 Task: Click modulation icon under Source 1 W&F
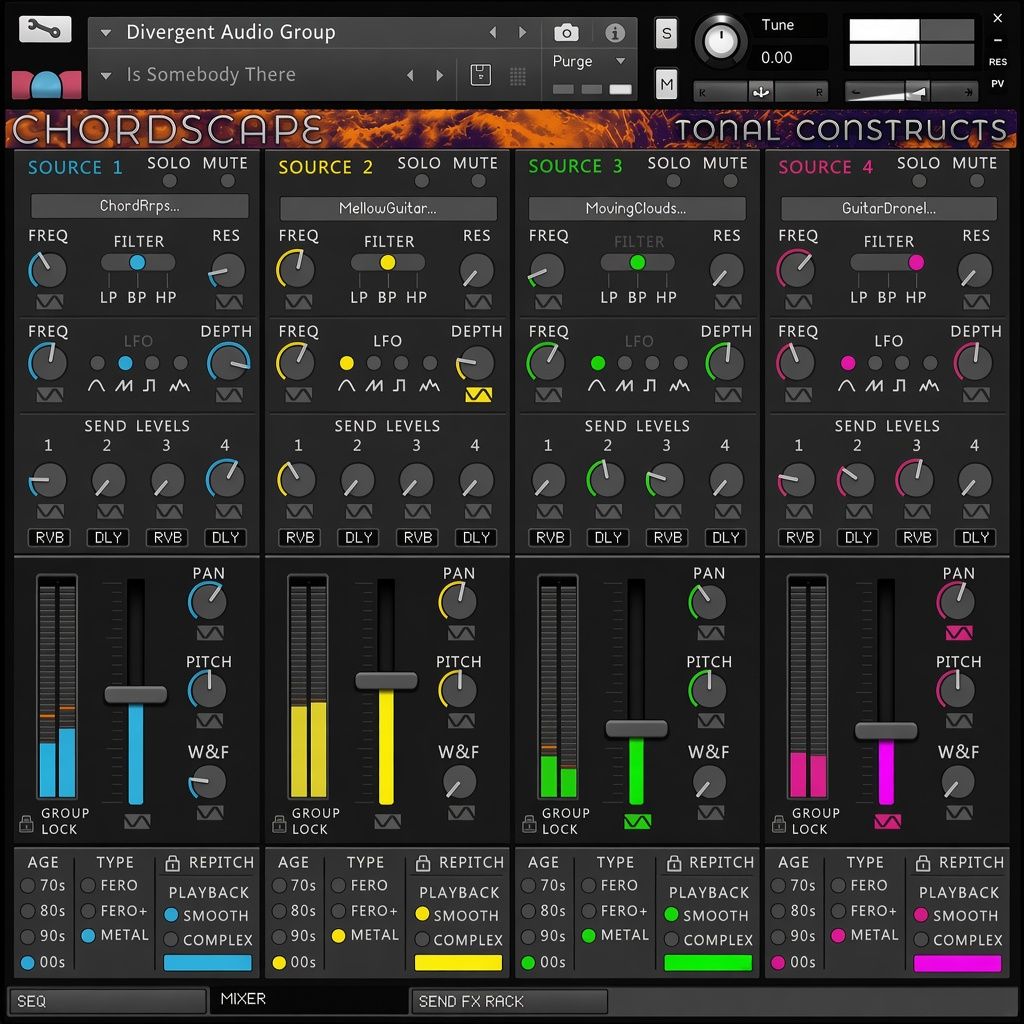point(210,812)
